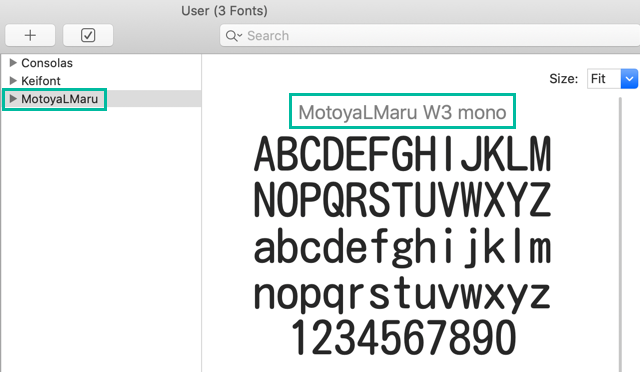Add a new font with the plus button
The width and height of the screenshot is (640, 372).
click(30, 36)
